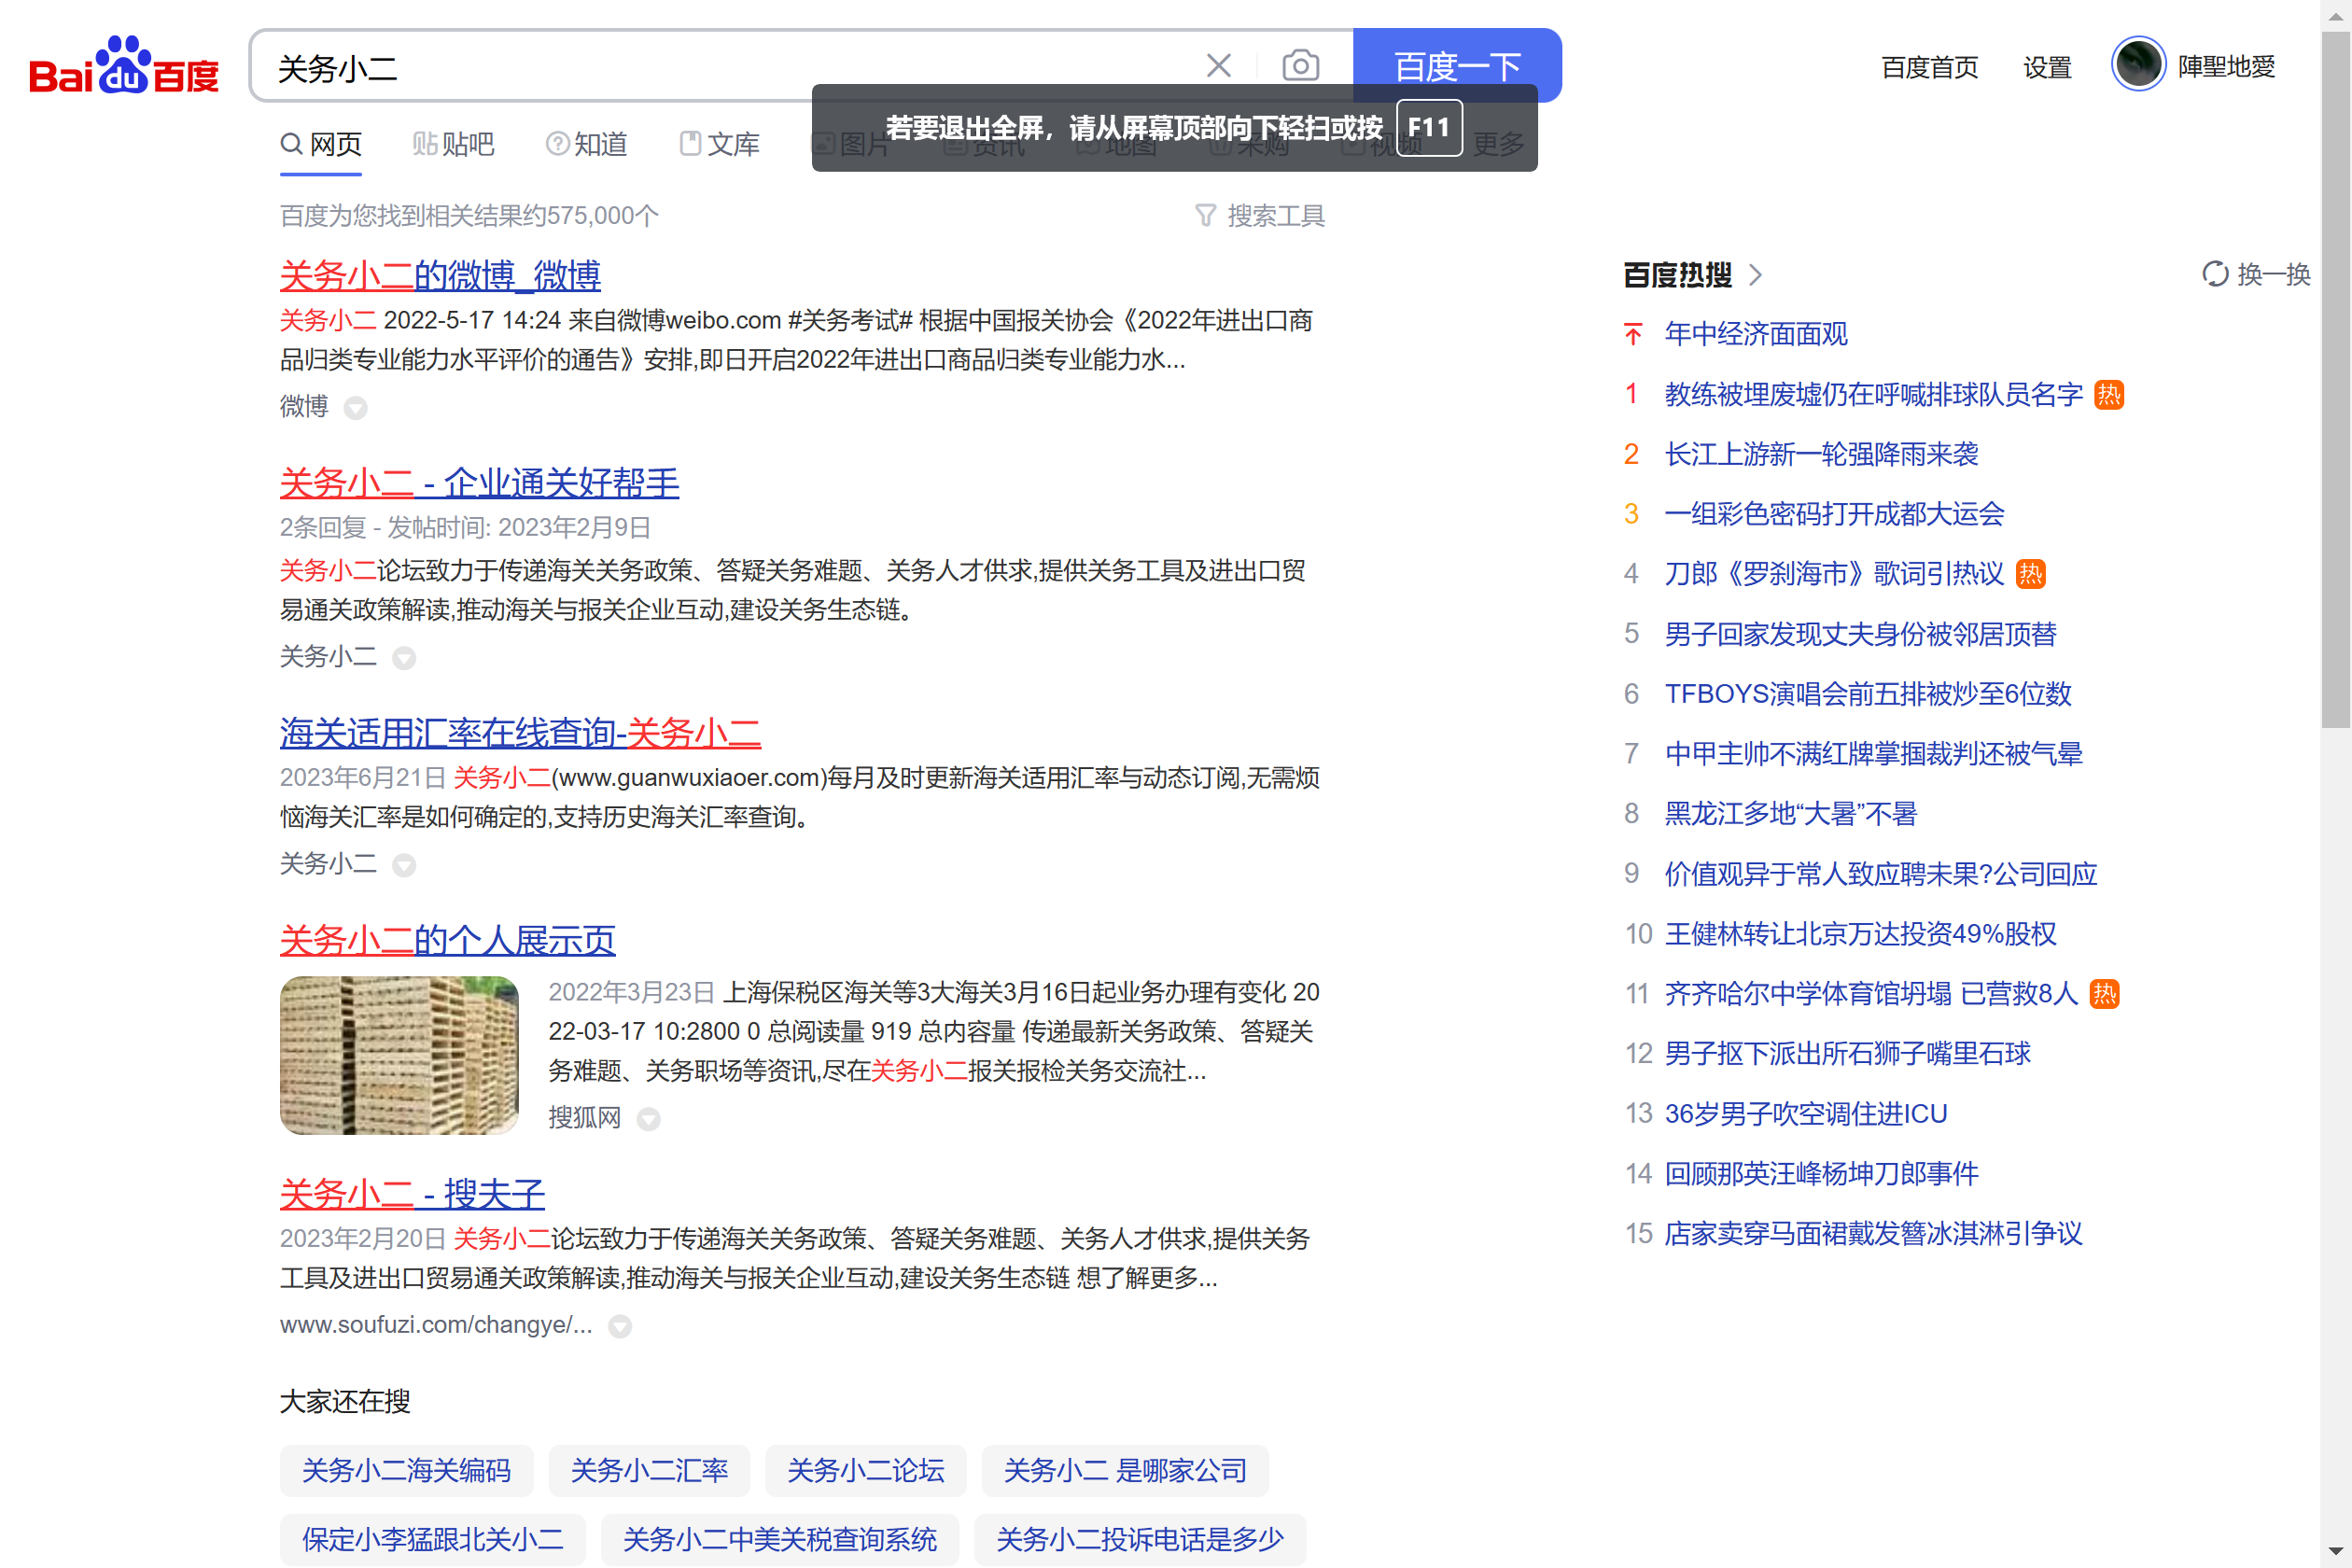Open hot search 刀郎《罗刹海市》歌词引热议
2352x1568 pixels.
1834,574
